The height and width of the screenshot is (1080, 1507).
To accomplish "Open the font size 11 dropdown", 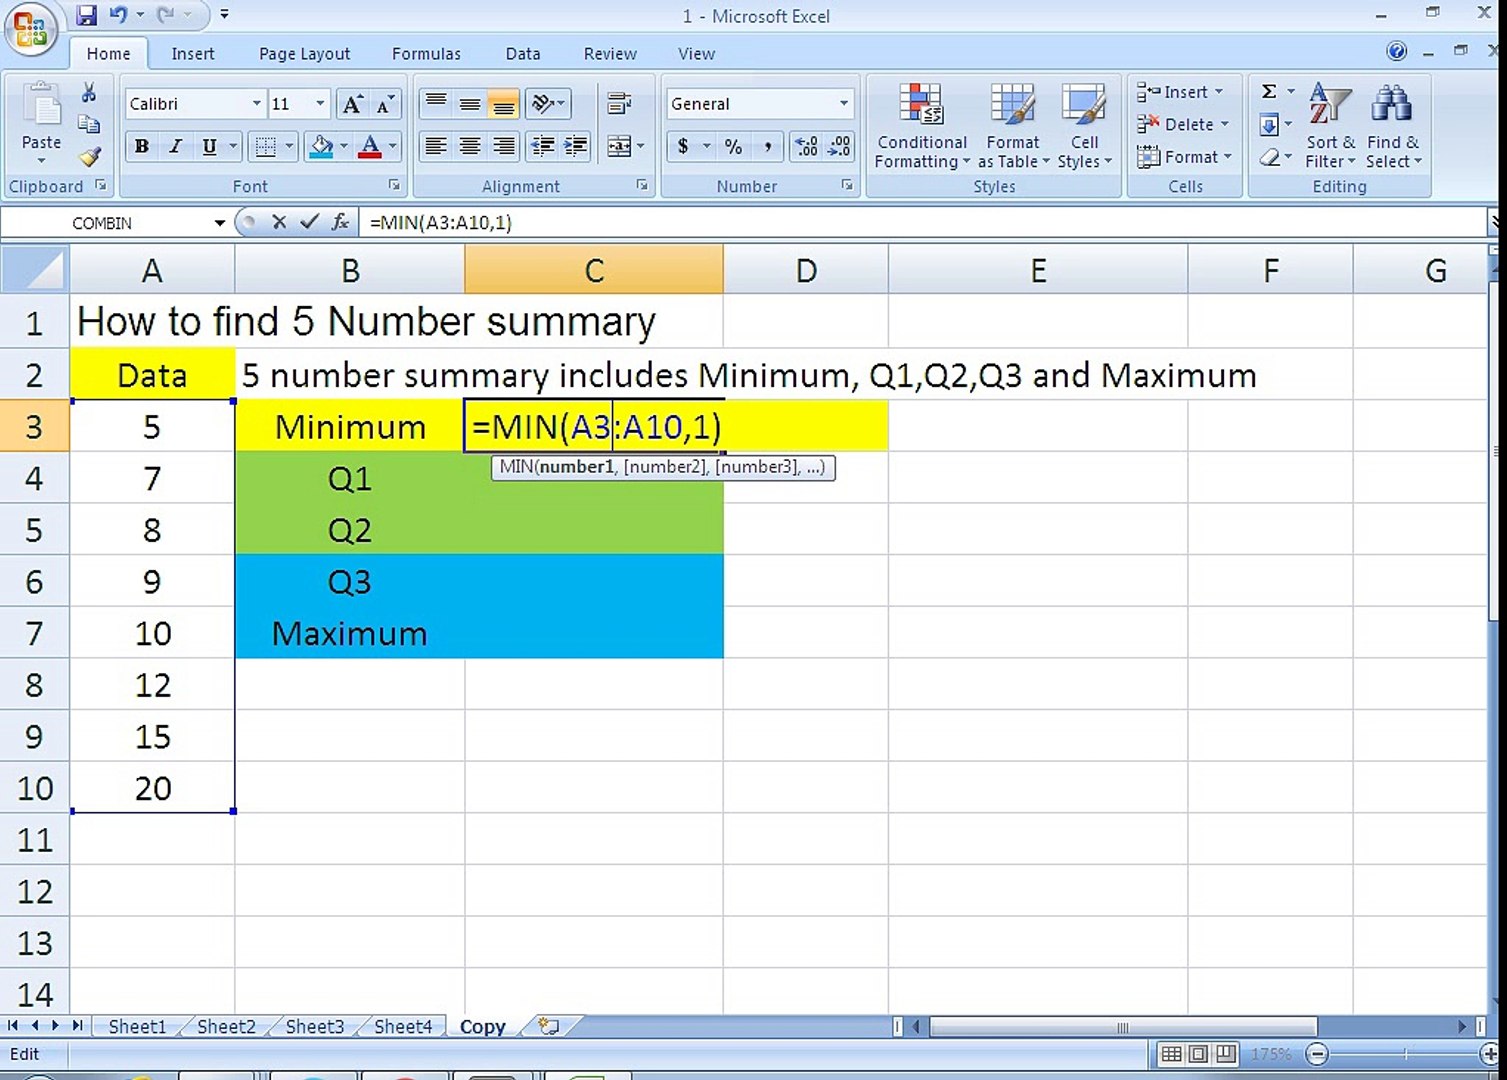I will (320, 104).
